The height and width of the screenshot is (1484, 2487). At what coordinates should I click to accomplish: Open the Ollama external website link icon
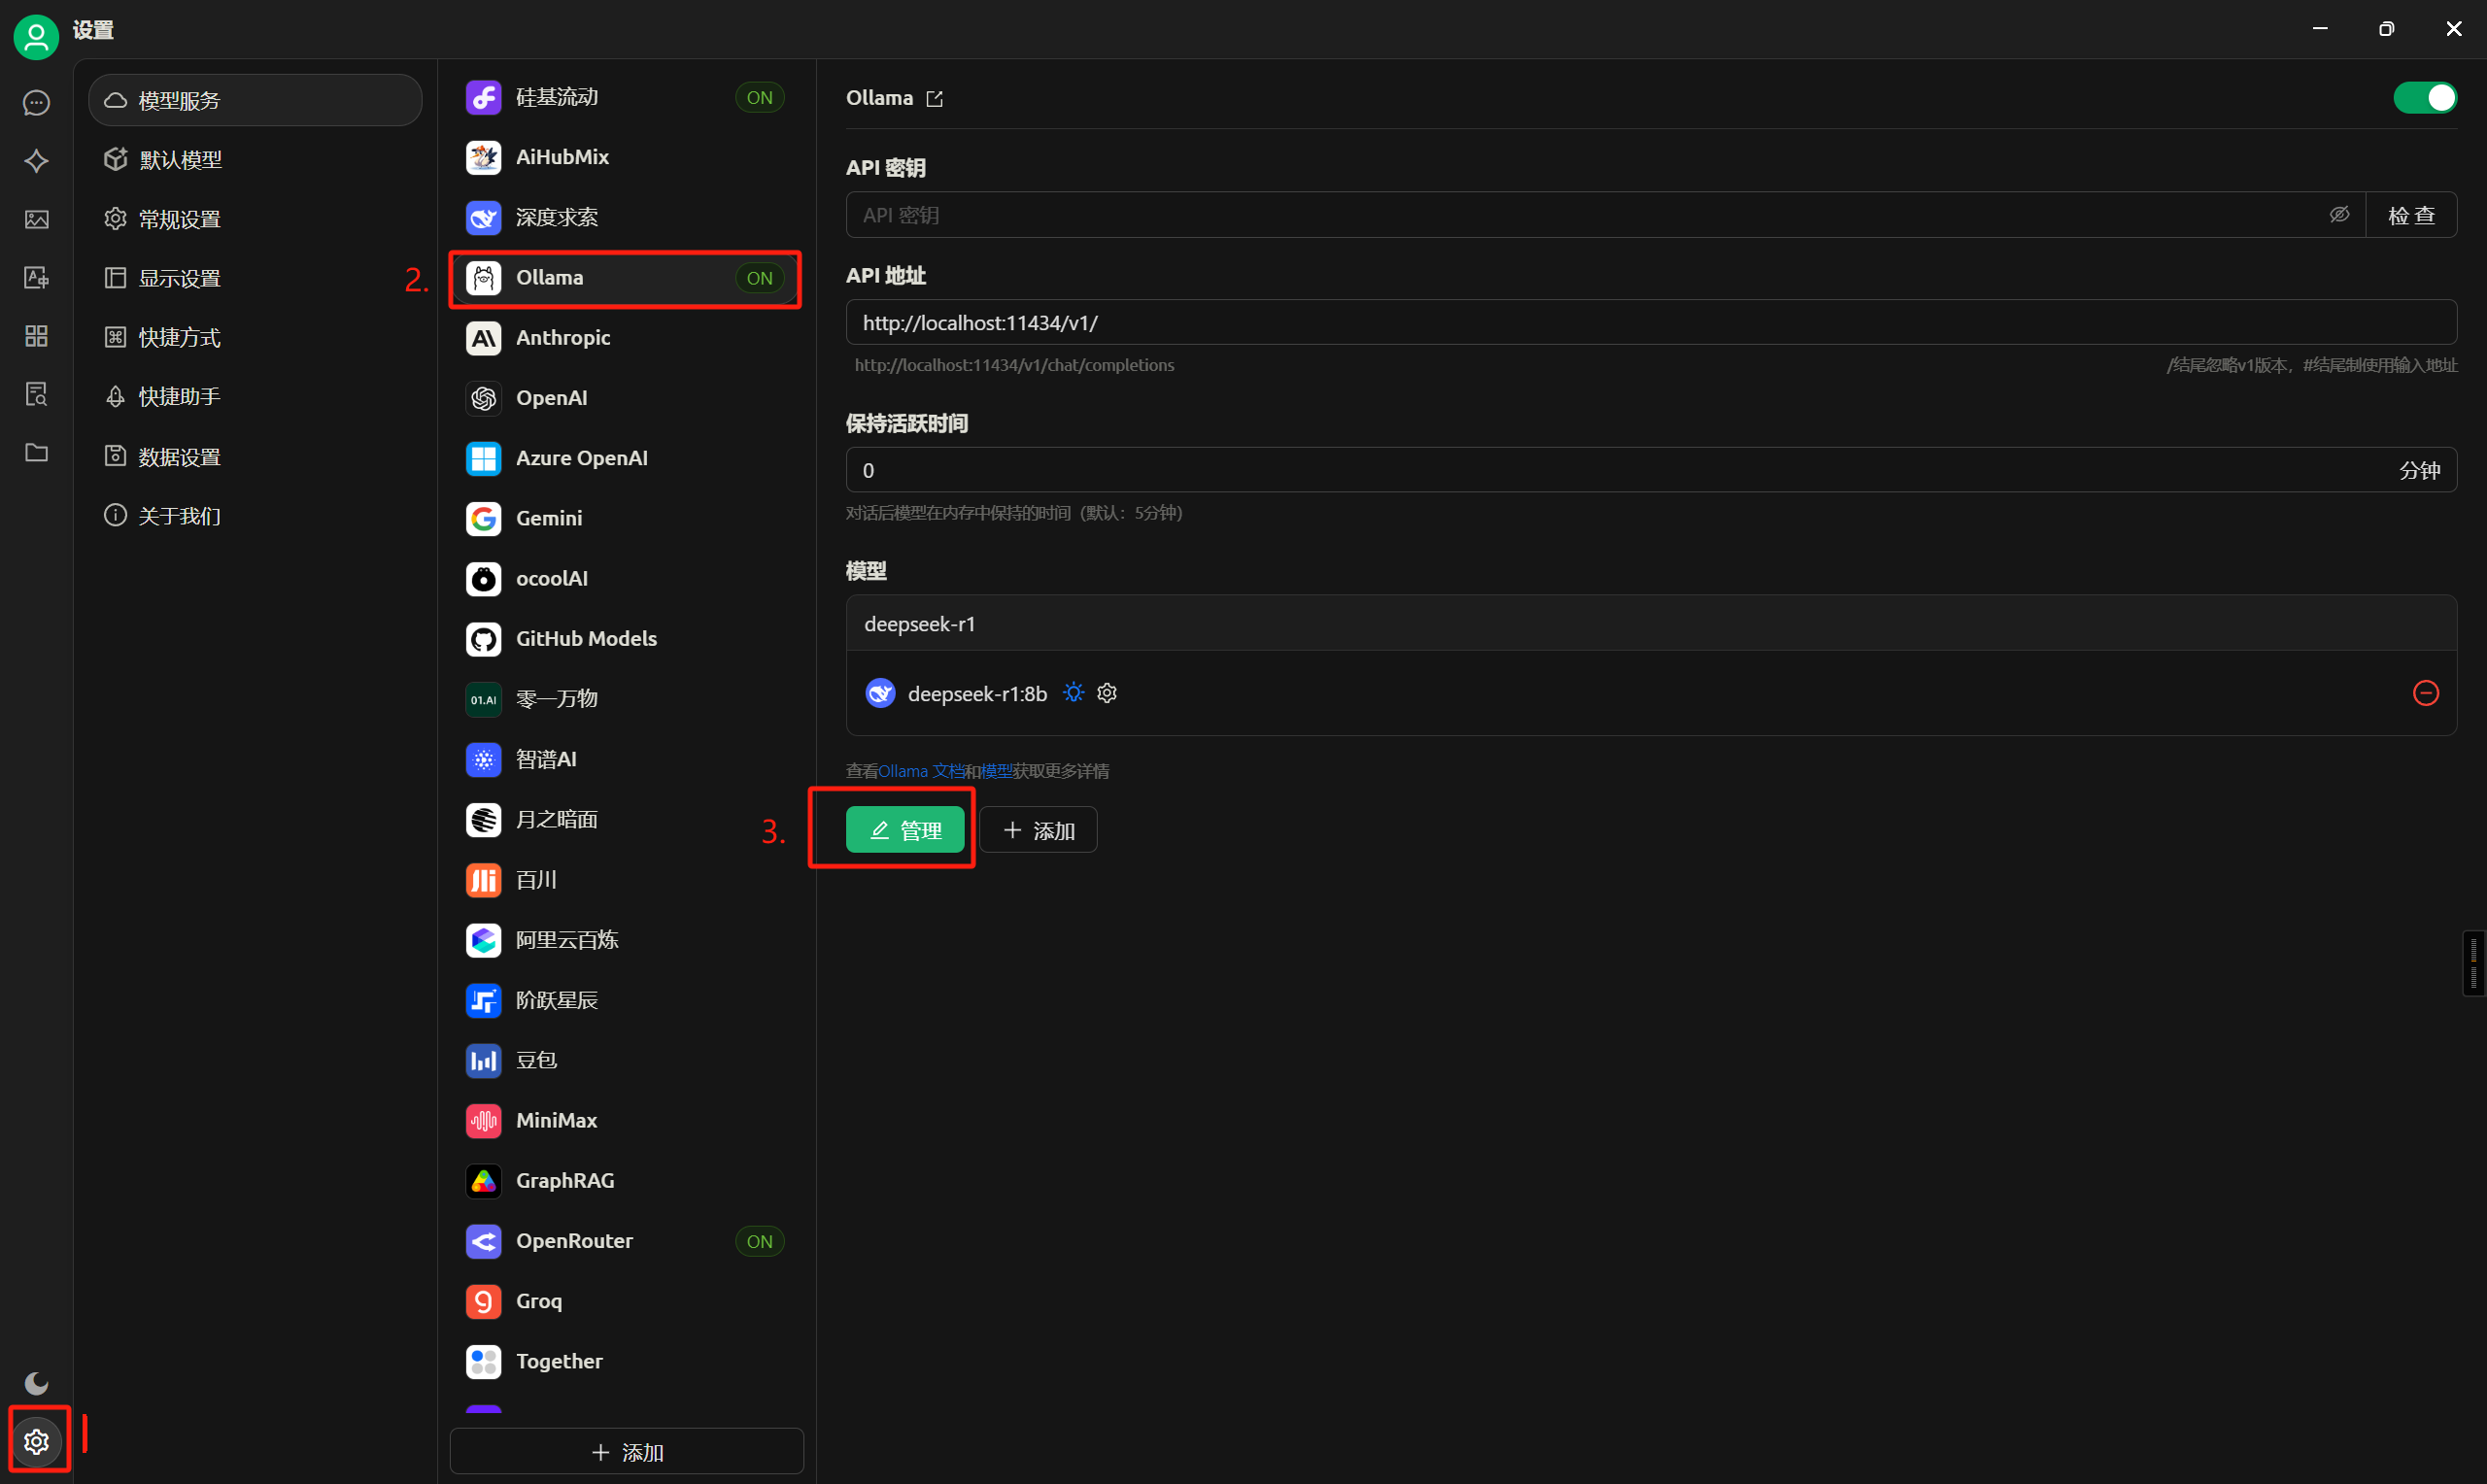[x=934, y=99]
